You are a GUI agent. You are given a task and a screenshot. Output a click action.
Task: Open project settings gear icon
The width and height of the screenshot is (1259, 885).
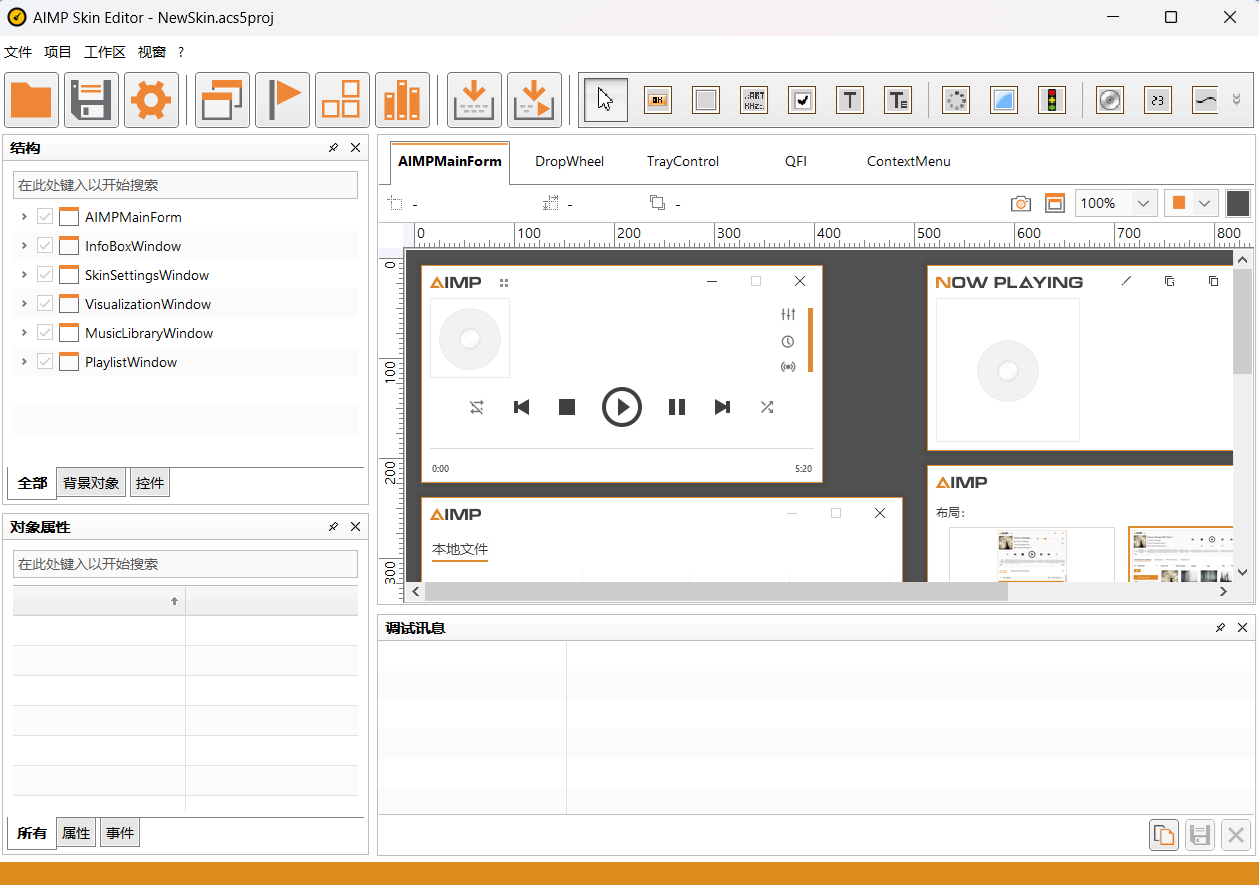point(152,100)
